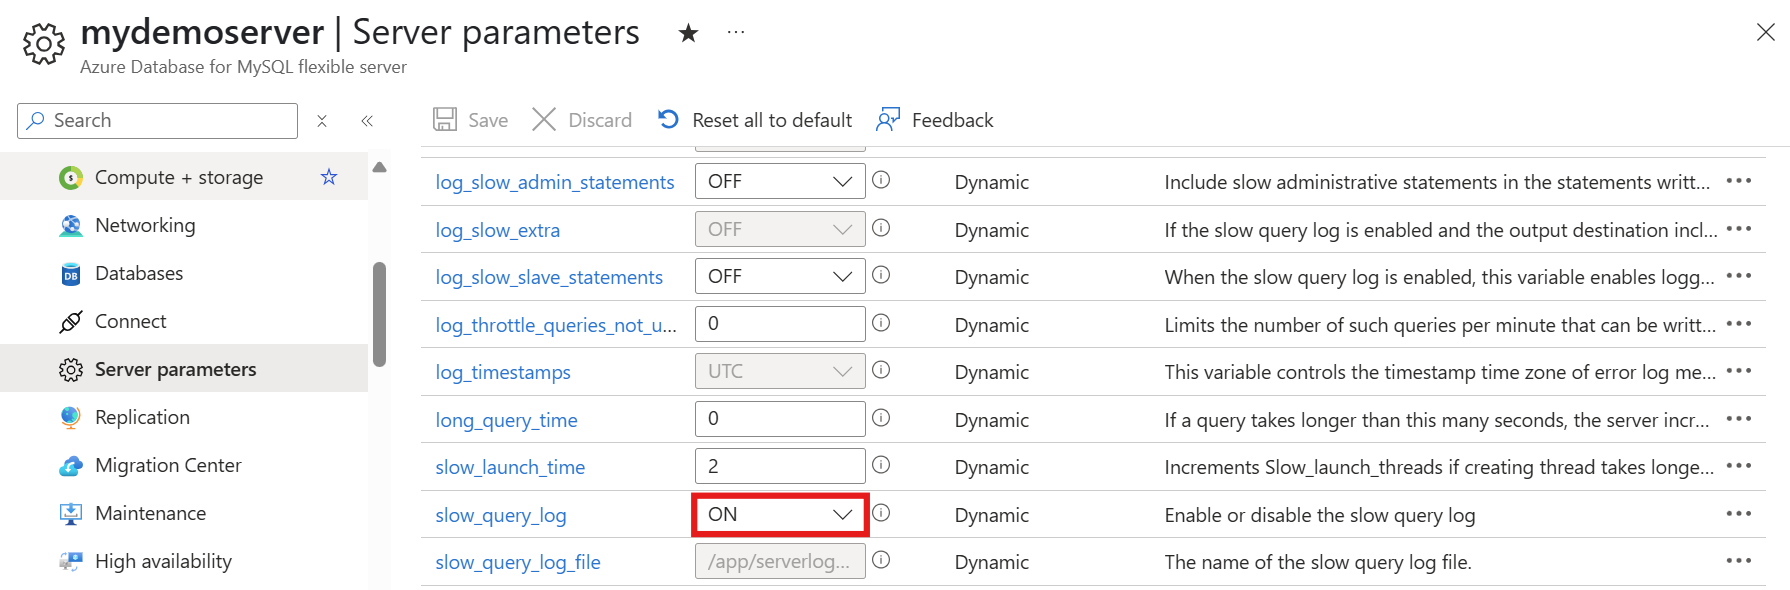Screen dimensions: 1790x590
Task: Open Replication from the sidebar
Action: coord(142,417)
